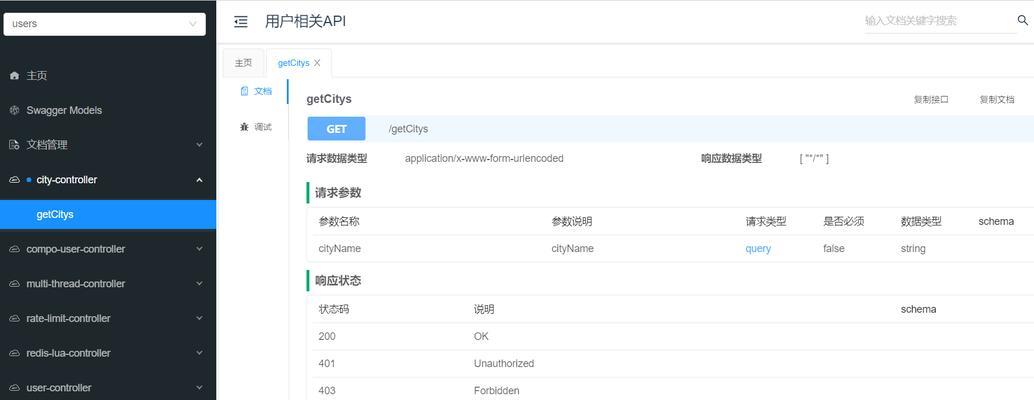
Task: Click the /getCitys path text
Action: tap(408, 129)
